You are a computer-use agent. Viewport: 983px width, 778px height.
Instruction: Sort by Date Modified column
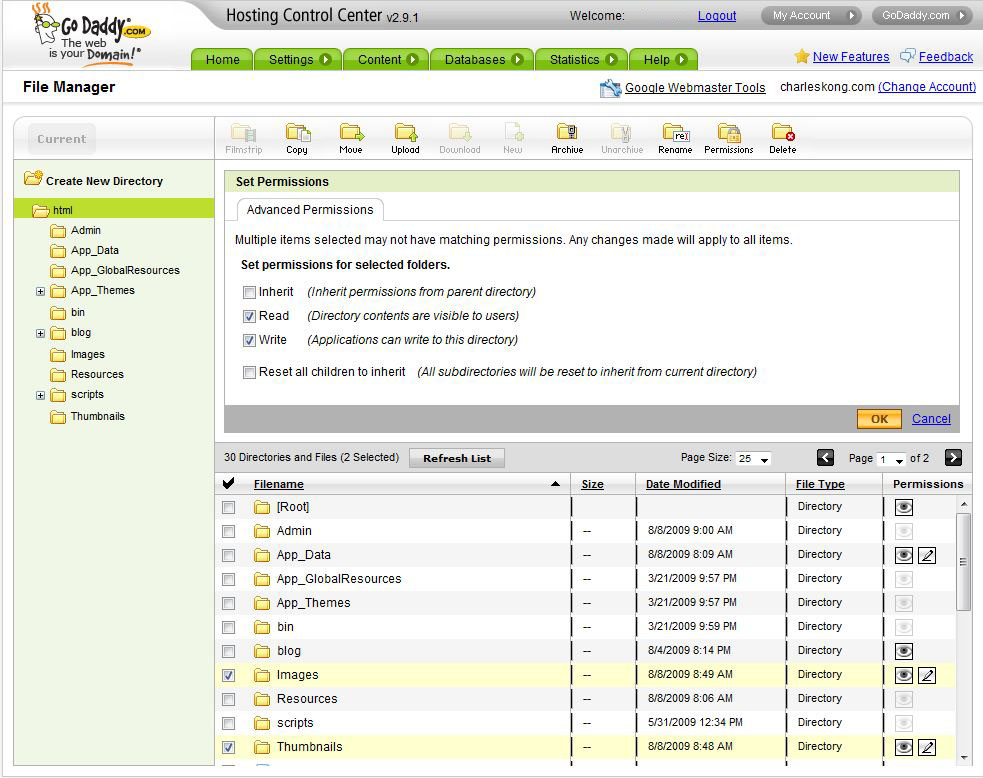(683, 484)
